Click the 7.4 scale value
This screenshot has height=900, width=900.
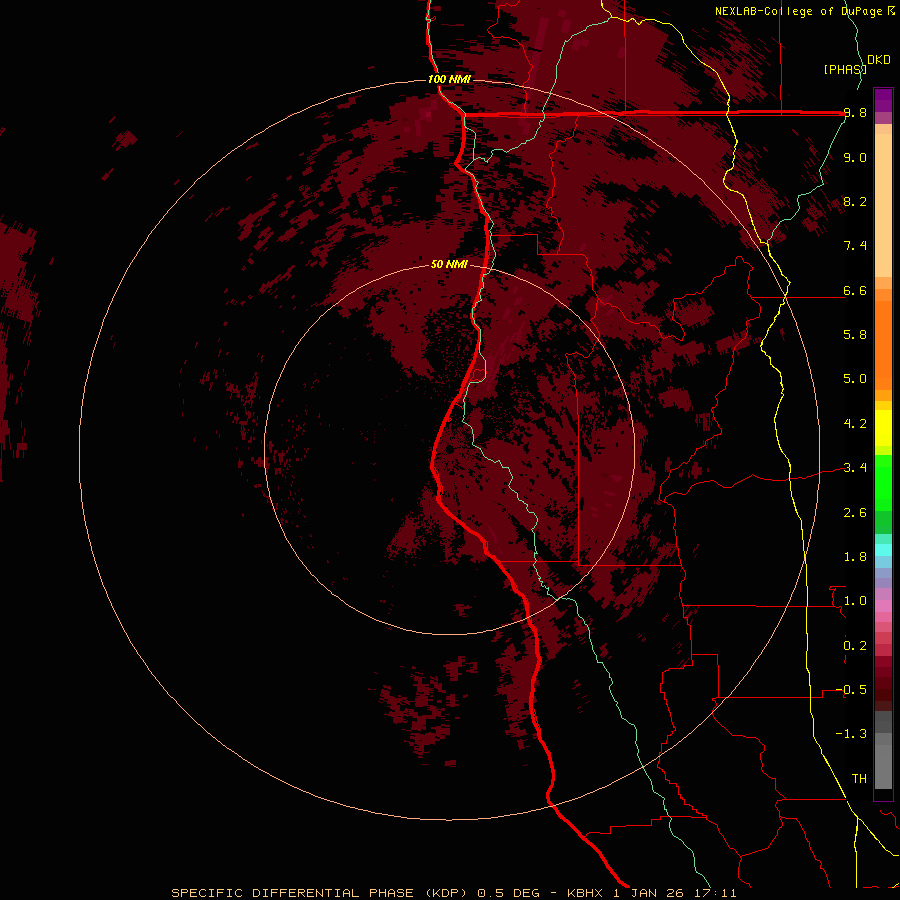[x=855, y=246]
